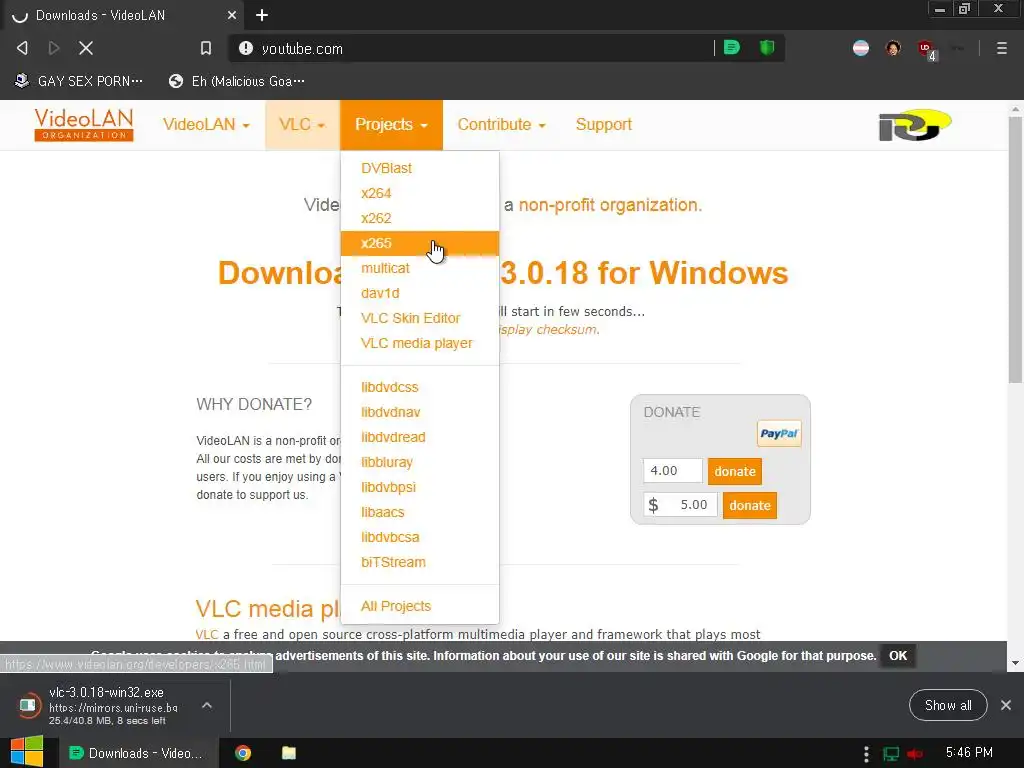This screenshot has width=1024, height=768.
Task: Click the muted volume tray icon
Action: [x=915, y=754]
